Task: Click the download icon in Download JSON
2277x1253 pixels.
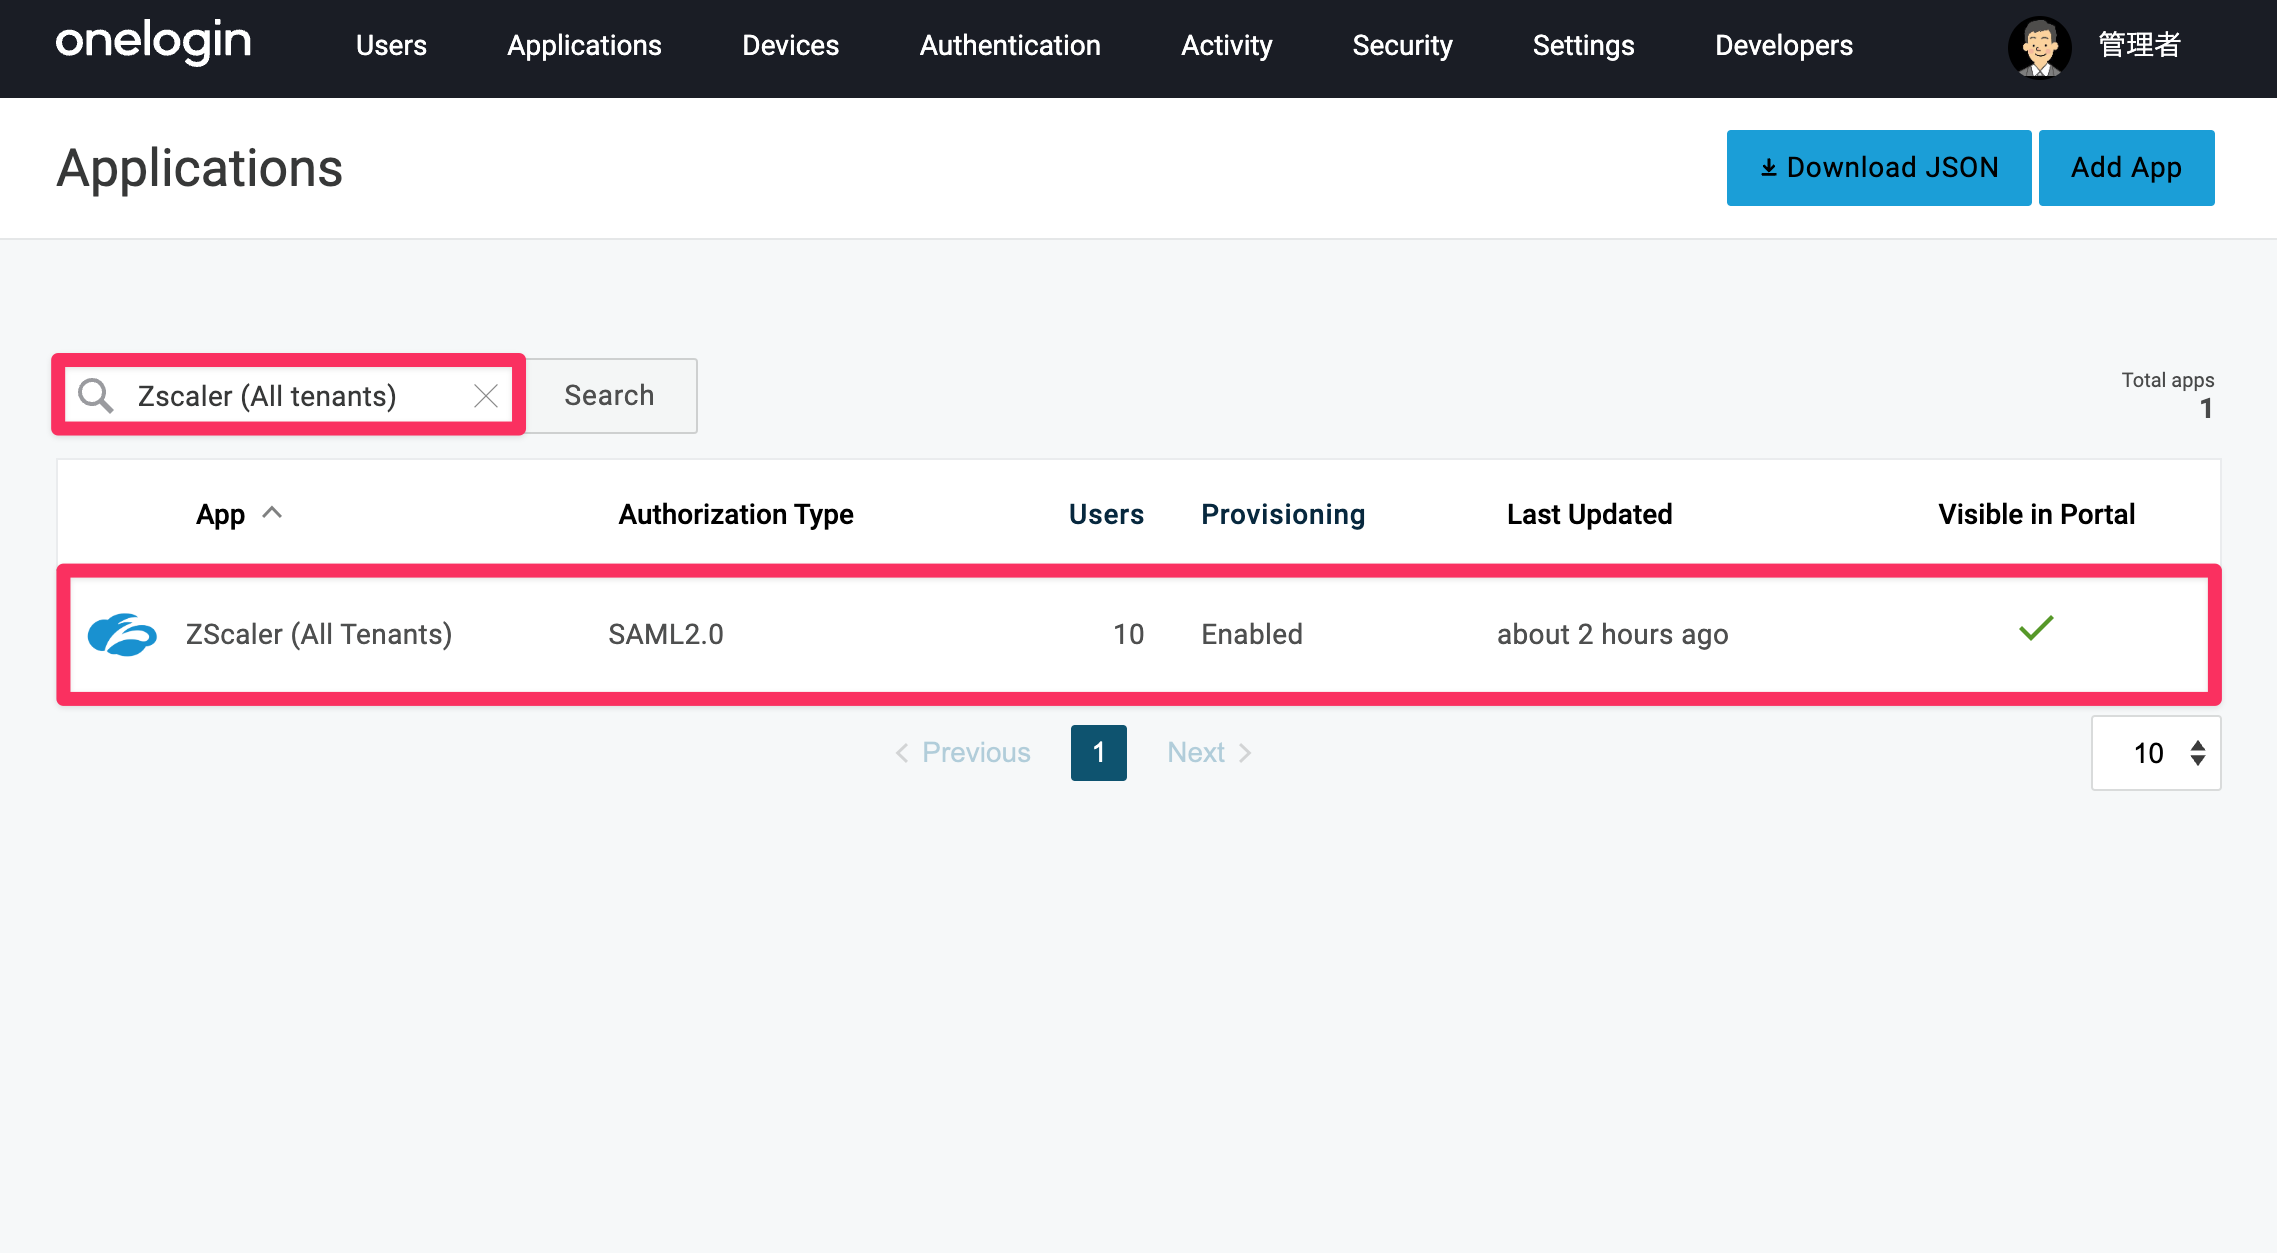Action: coord(1769,168)
